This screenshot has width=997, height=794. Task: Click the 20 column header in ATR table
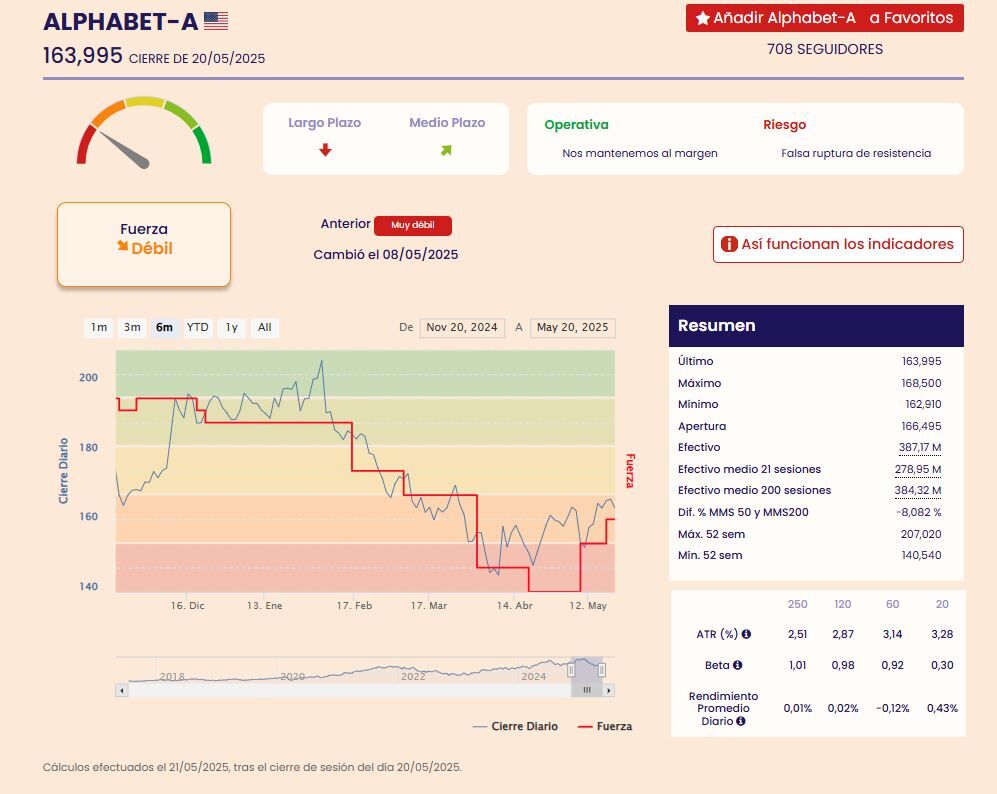[x=942, y=604]
